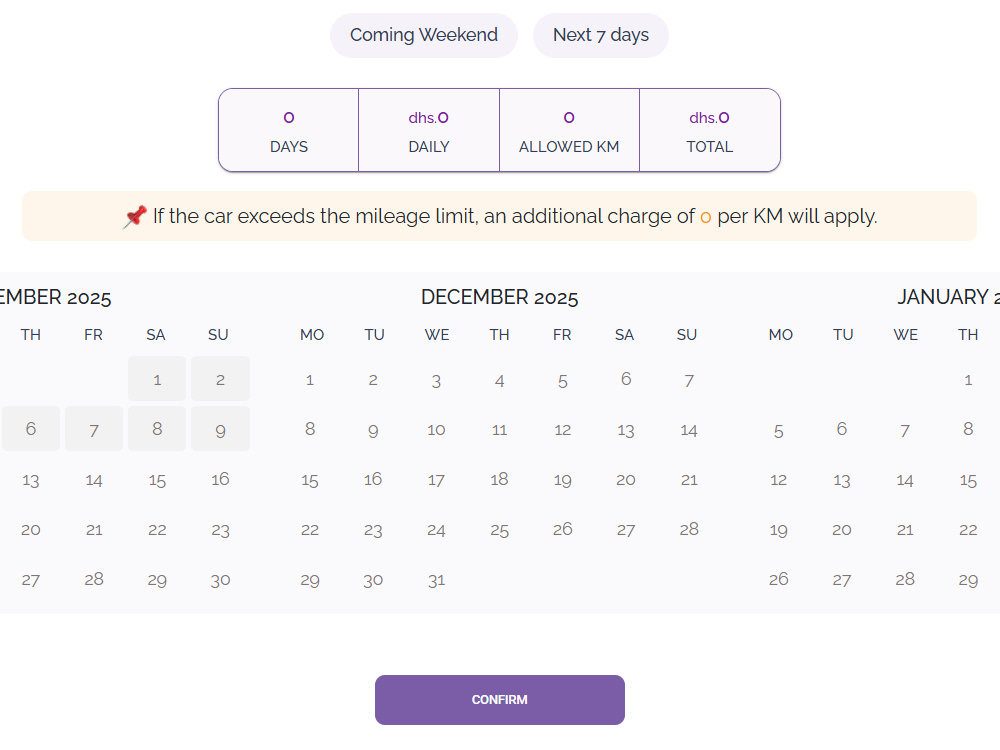Select January 1 in the calendar
This screenshot has width=1000, height=750.
click(968, 380)
